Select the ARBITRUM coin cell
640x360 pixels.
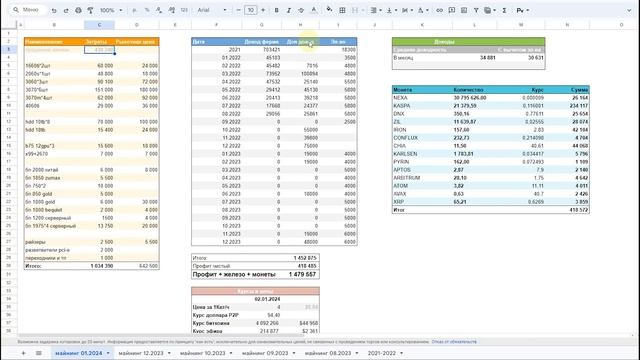(x=422, y=178)
